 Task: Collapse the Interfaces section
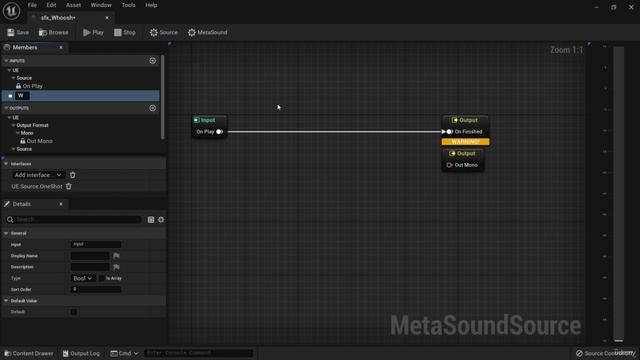click(x=6, y=164)
